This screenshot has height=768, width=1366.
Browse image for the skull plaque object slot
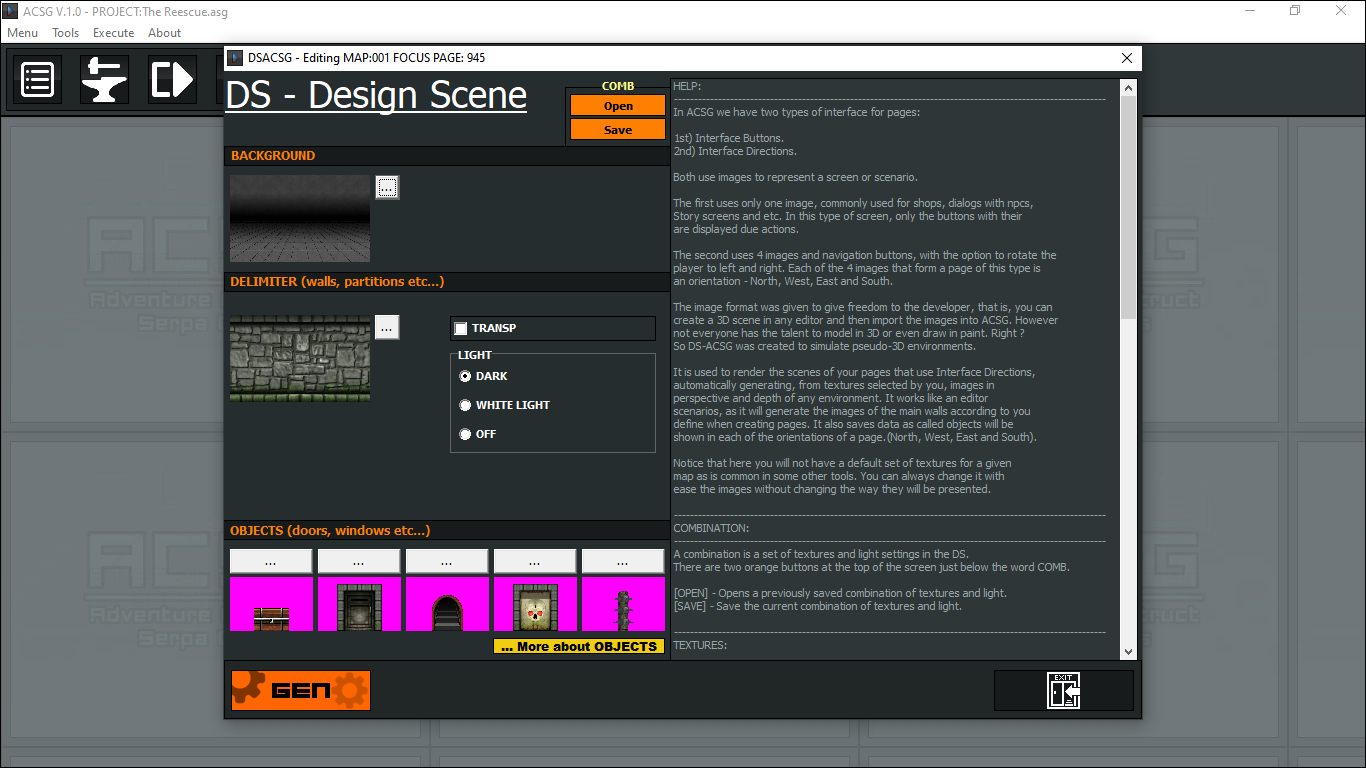click(x=535, y=561)
